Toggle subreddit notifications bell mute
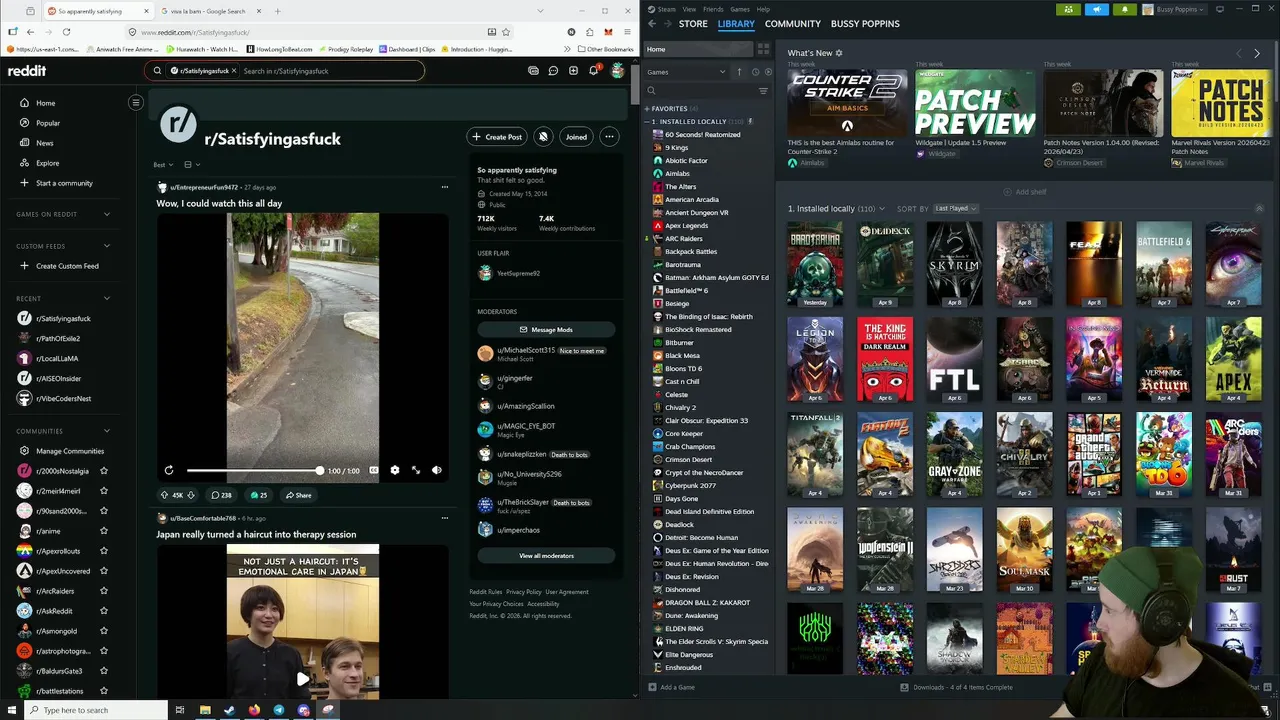1280x720 pixels. coord(543,137)
